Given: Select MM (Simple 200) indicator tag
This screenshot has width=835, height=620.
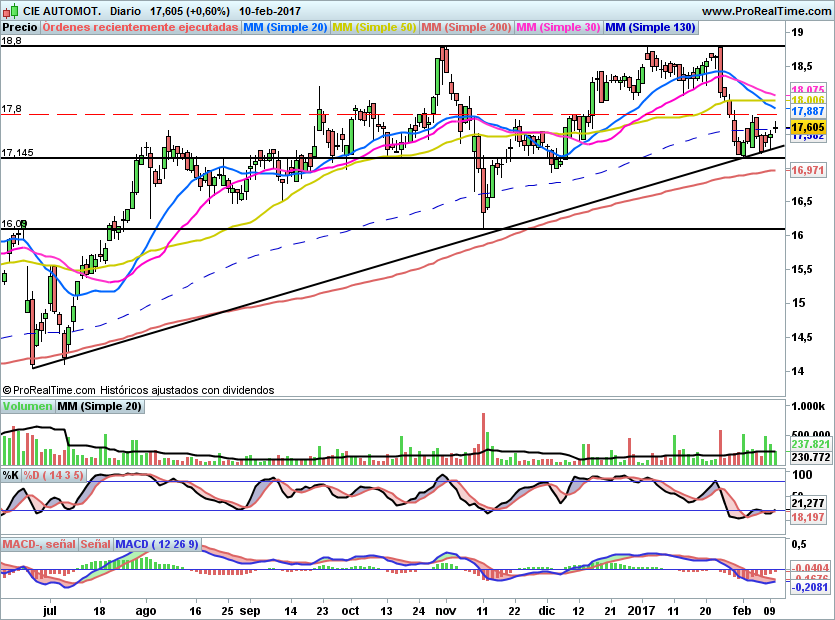Looking at the screenshot, I should point(466,27).
